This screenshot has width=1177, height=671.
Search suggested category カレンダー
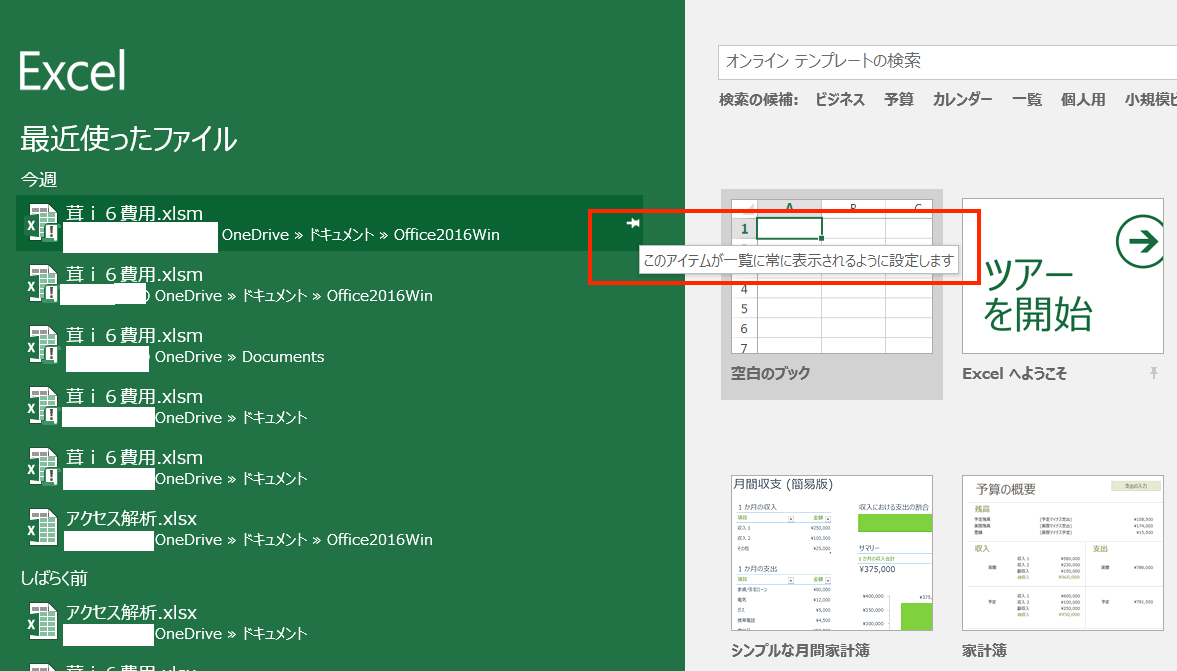[x=962, y=100]
